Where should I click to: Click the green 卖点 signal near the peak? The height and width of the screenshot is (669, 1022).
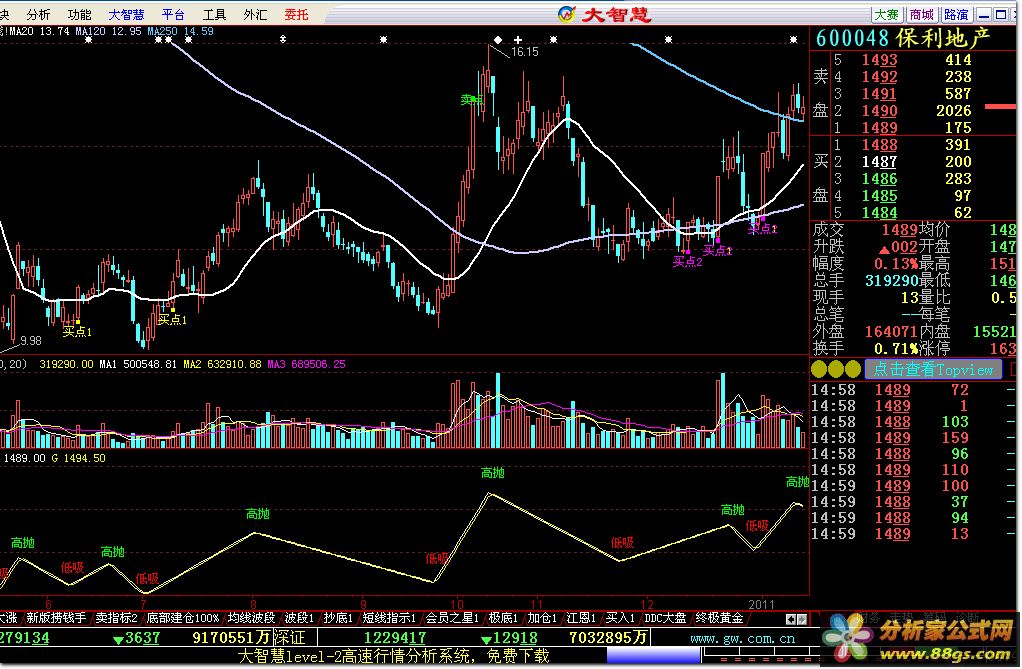point(471,100)
